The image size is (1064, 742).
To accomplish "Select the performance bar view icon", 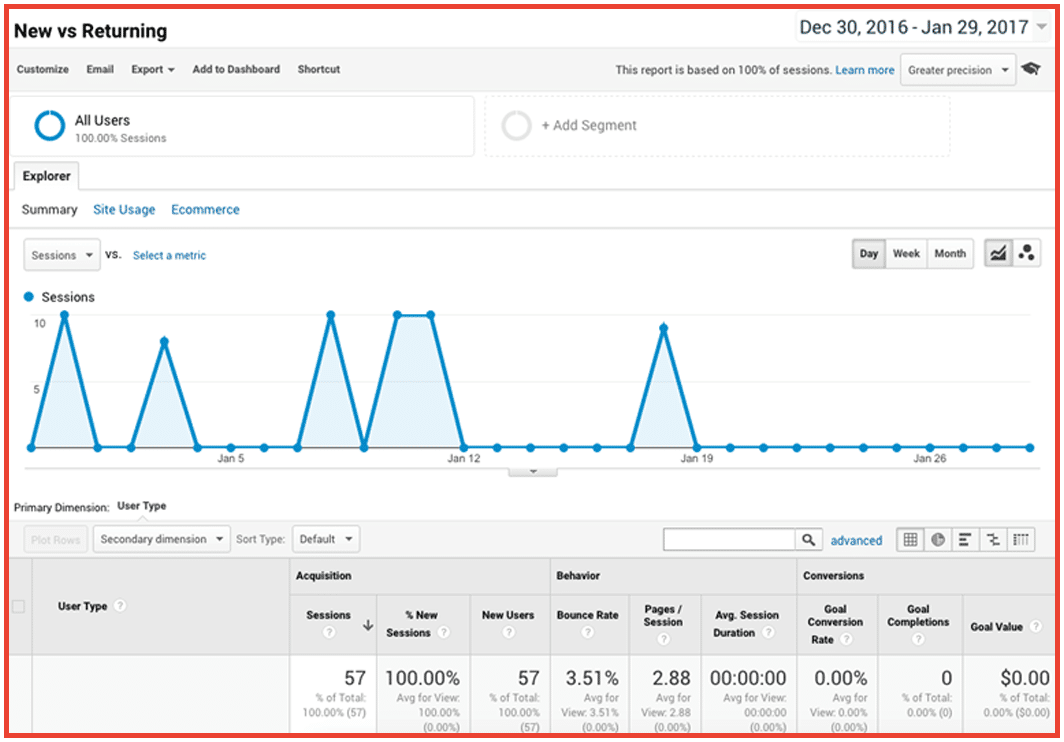I will [965, 540].
